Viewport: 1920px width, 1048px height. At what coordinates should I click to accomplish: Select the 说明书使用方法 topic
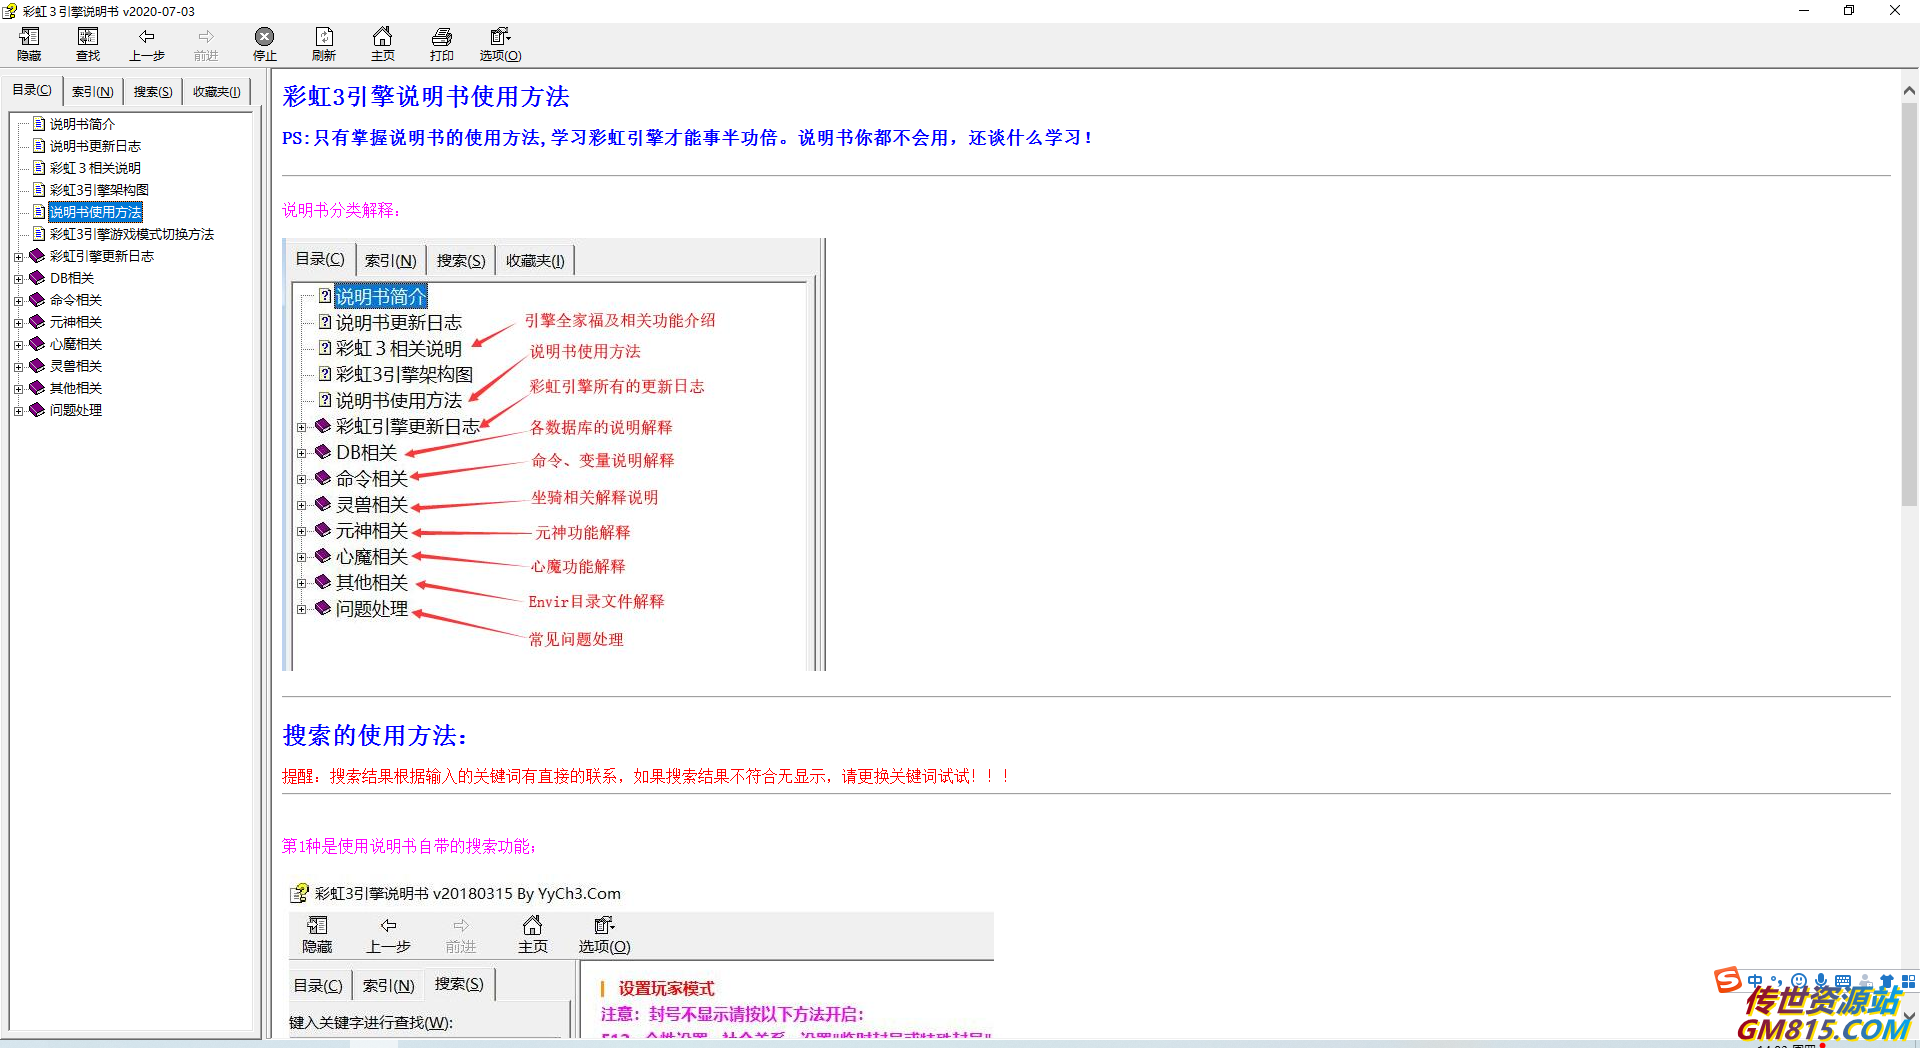click(95, 212)
